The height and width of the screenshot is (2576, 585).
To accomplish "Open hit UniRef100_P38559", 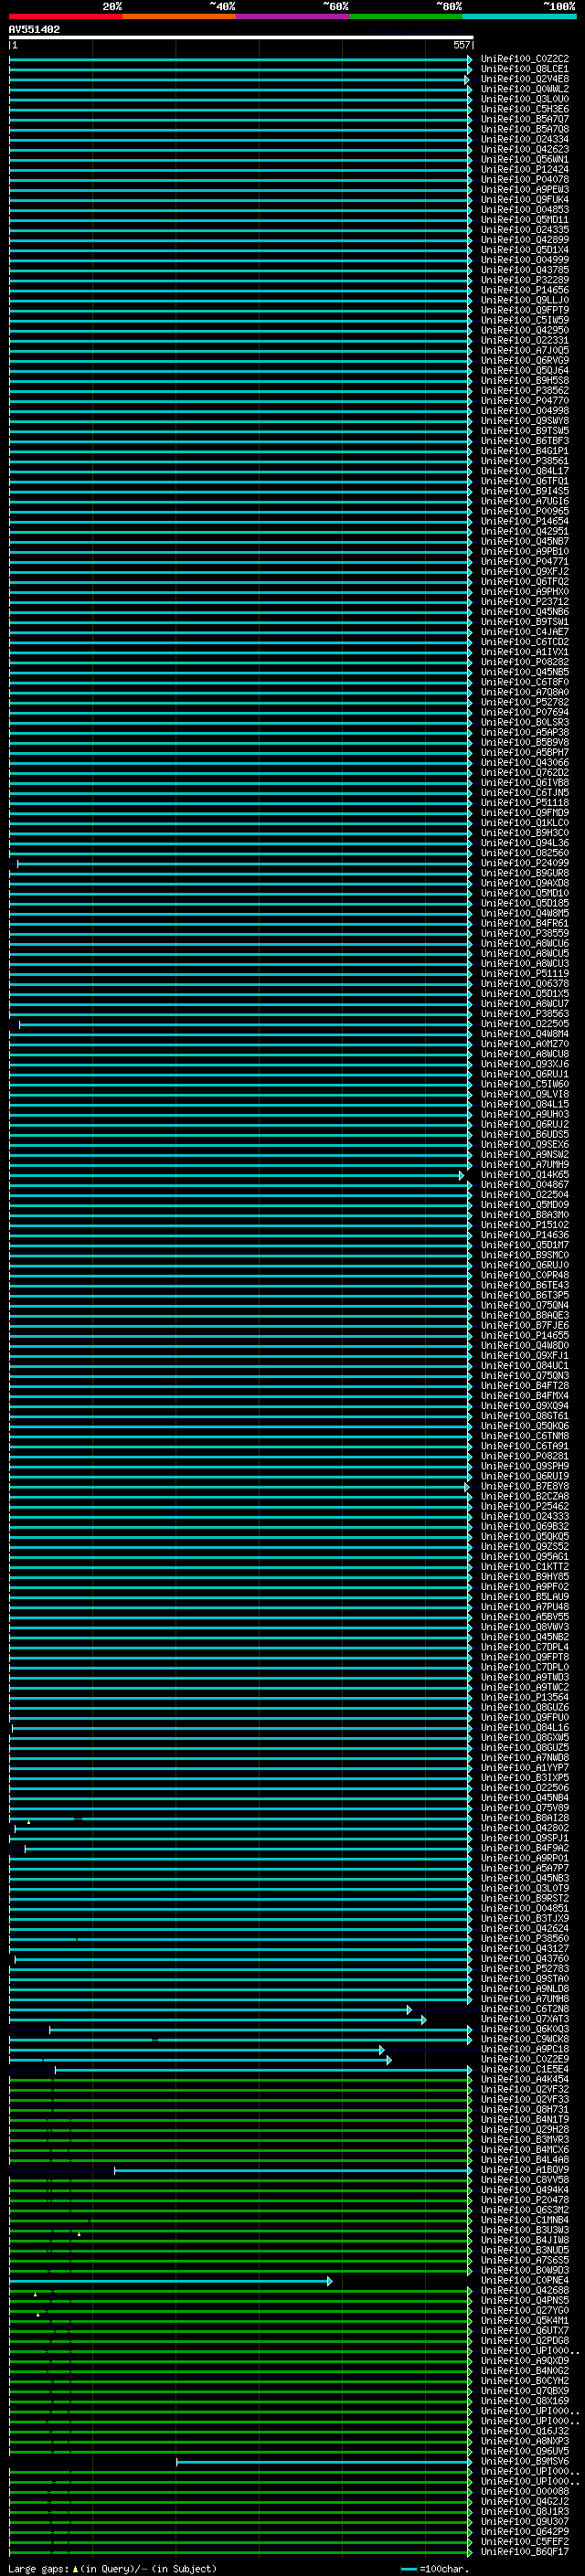I will coord(524,933).
